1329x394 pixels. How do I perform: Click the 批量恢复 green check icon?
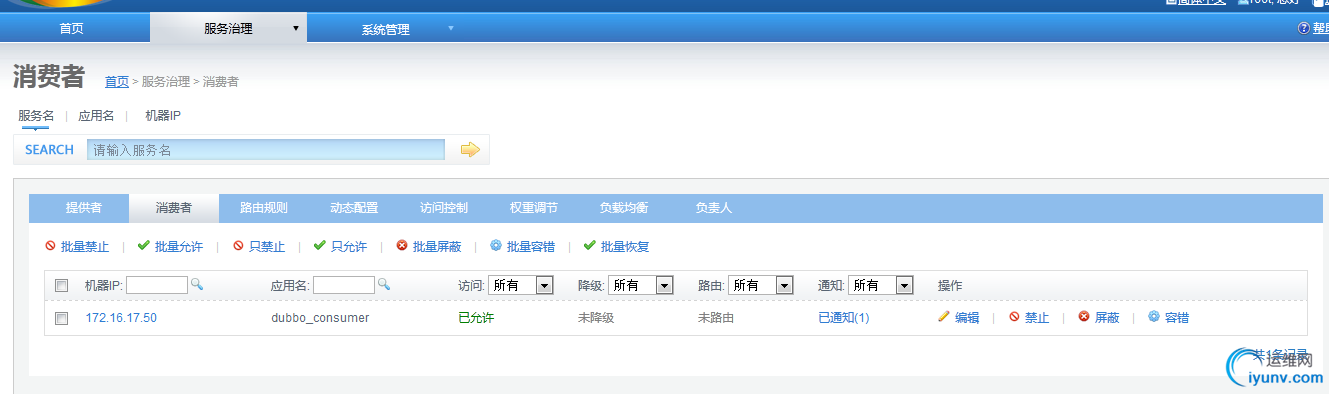589,245
